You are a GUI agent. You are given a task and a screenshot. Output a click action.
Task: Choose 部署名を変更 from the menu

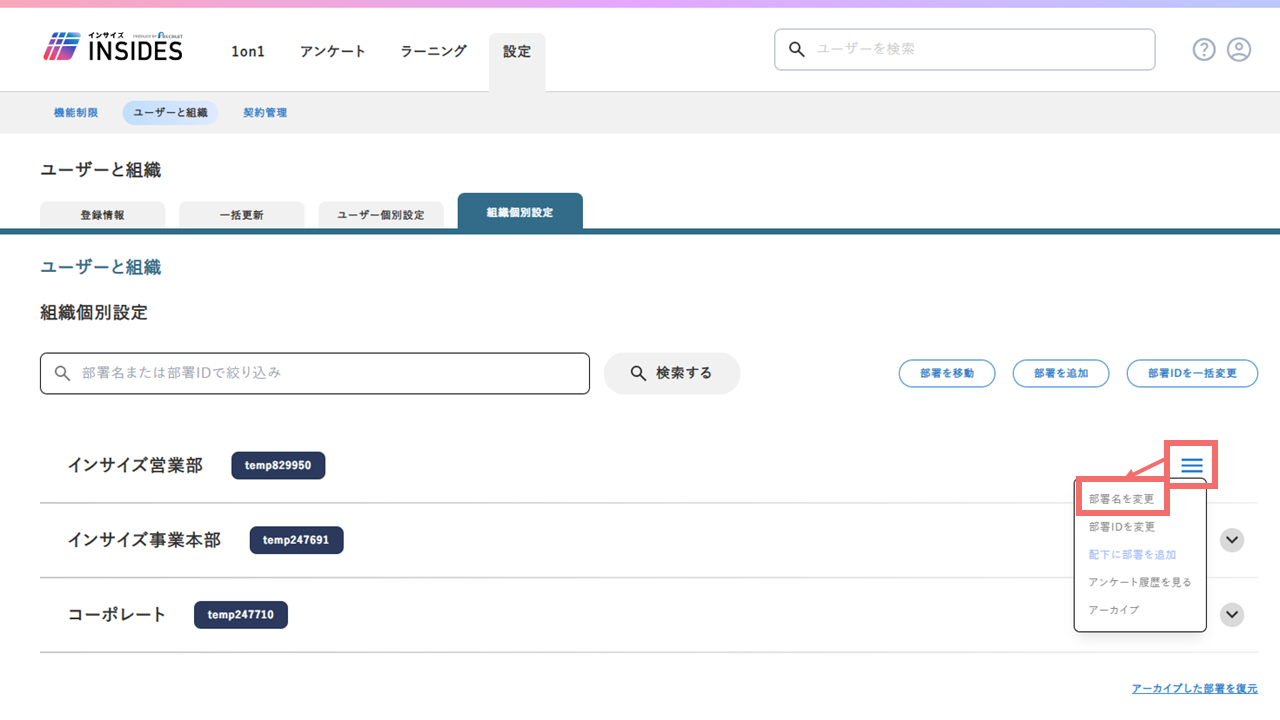[1122, 499]
